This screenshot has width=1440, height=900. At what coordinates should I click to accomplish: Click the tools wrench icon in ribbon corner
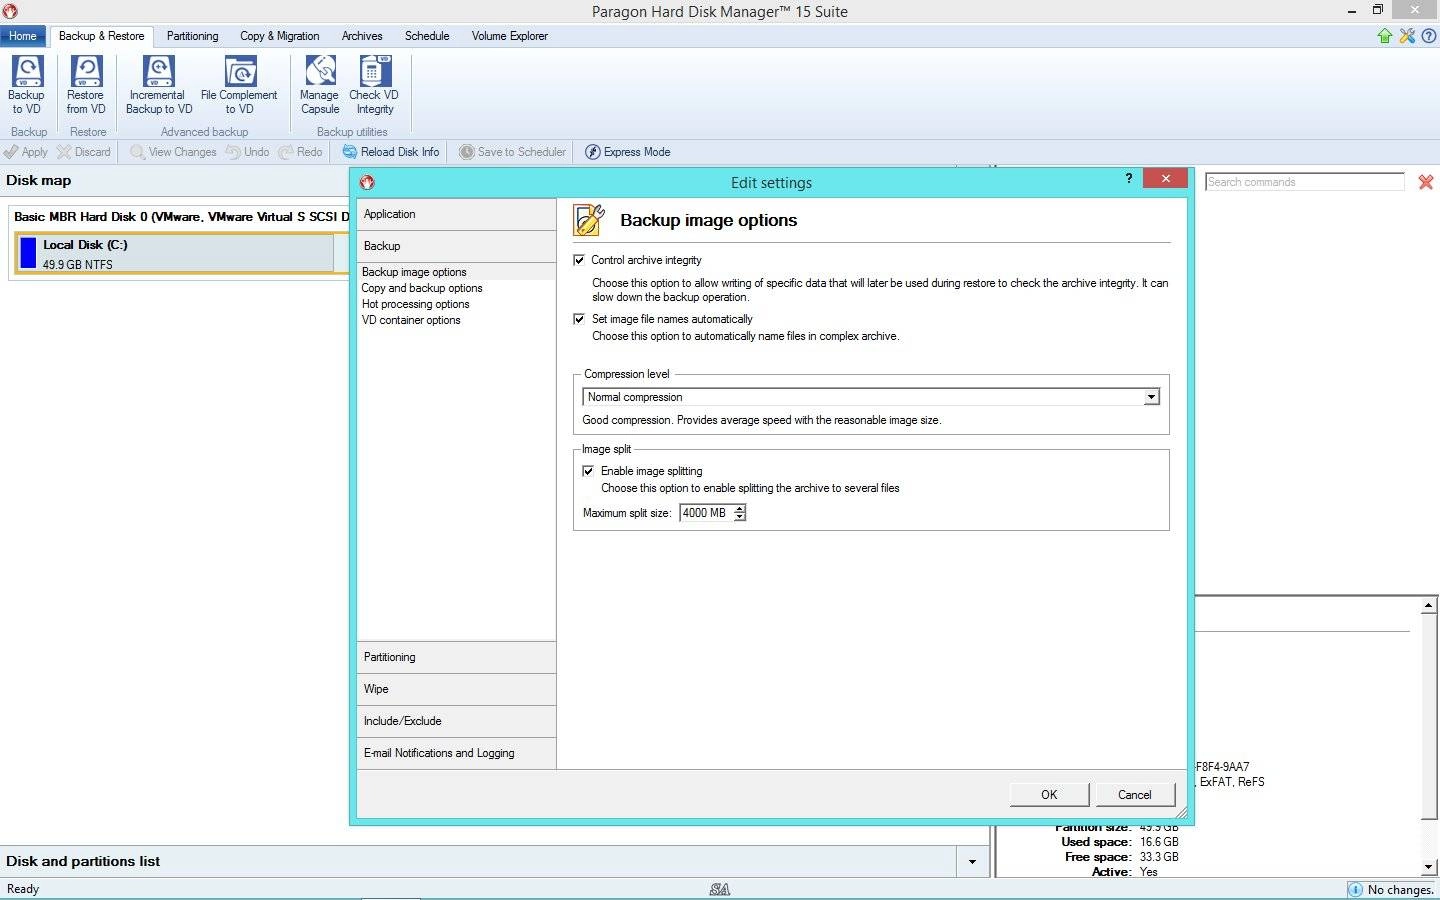(1407, 36)
